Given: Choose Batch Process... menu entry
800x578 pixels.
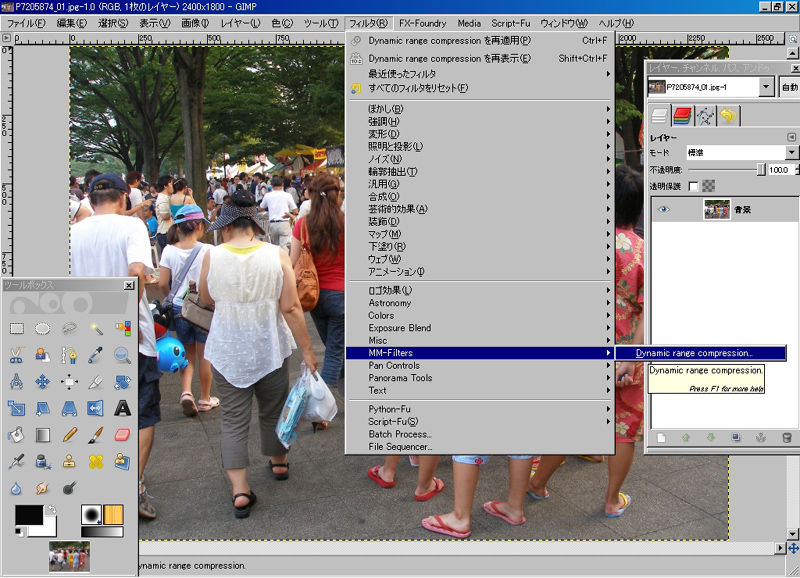Looking at the screenshot, I should click(x=480, y=434).
